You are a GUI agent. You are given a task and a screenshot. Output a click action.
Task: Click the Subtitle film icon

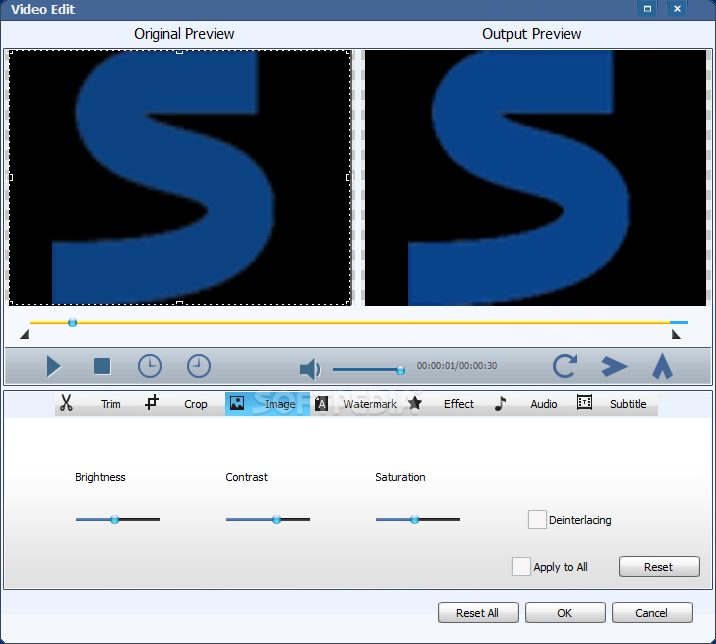(584, 402)
